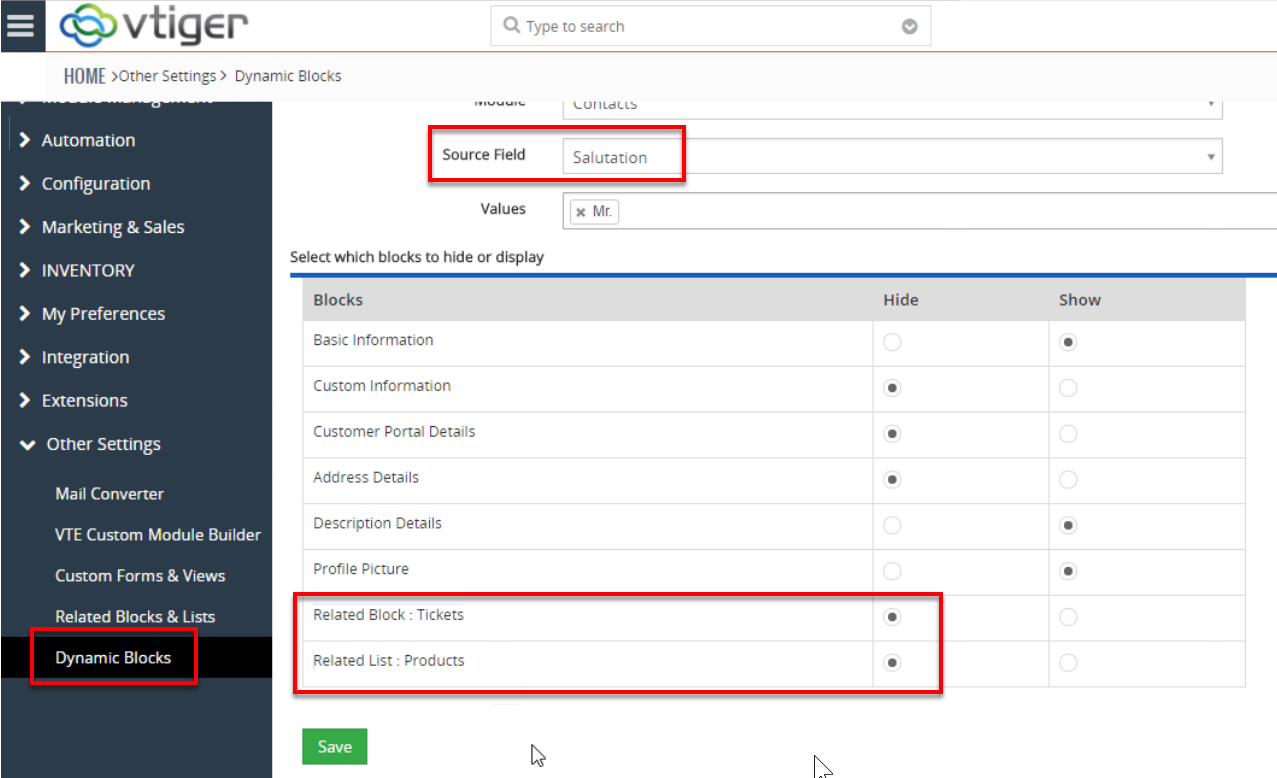Set Related Block : Tickets to Show
Image resolution: width=1277 pixels, height=778 pixels.
[x=1068, y=617]
